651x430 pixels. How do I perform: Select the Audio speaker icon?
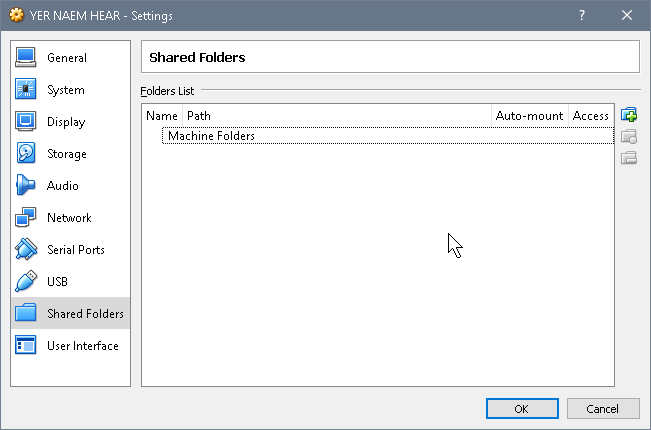[x=26, y=185]
